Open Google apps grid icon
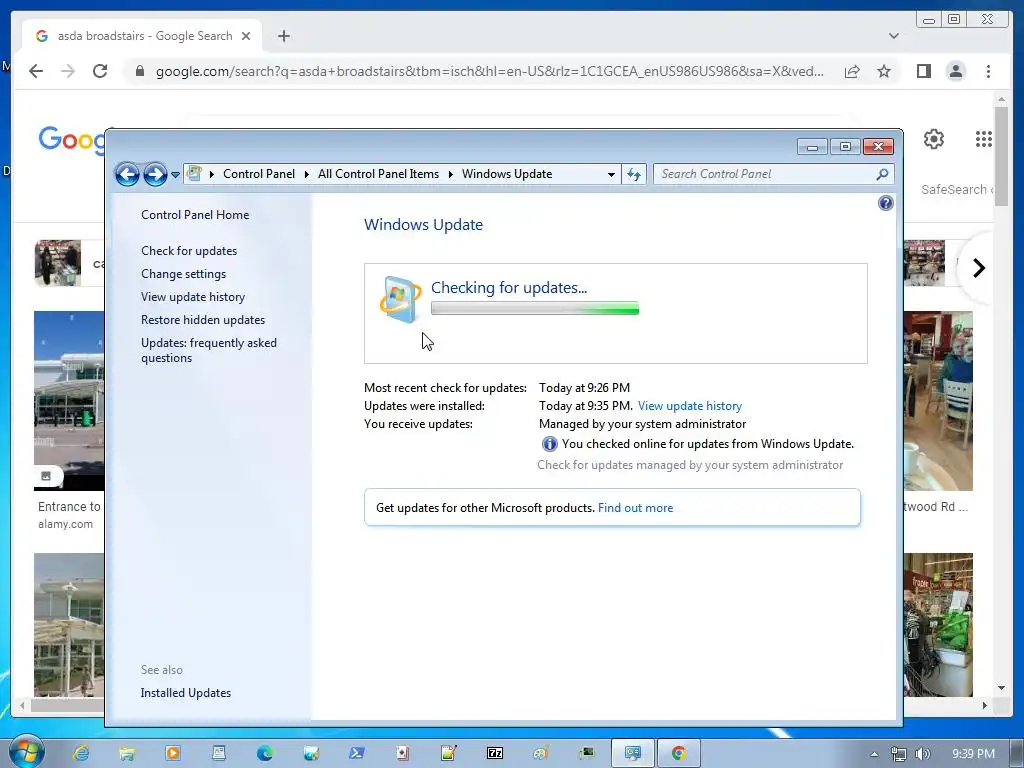The image size is (1024, 768). (x=984, y=139)
